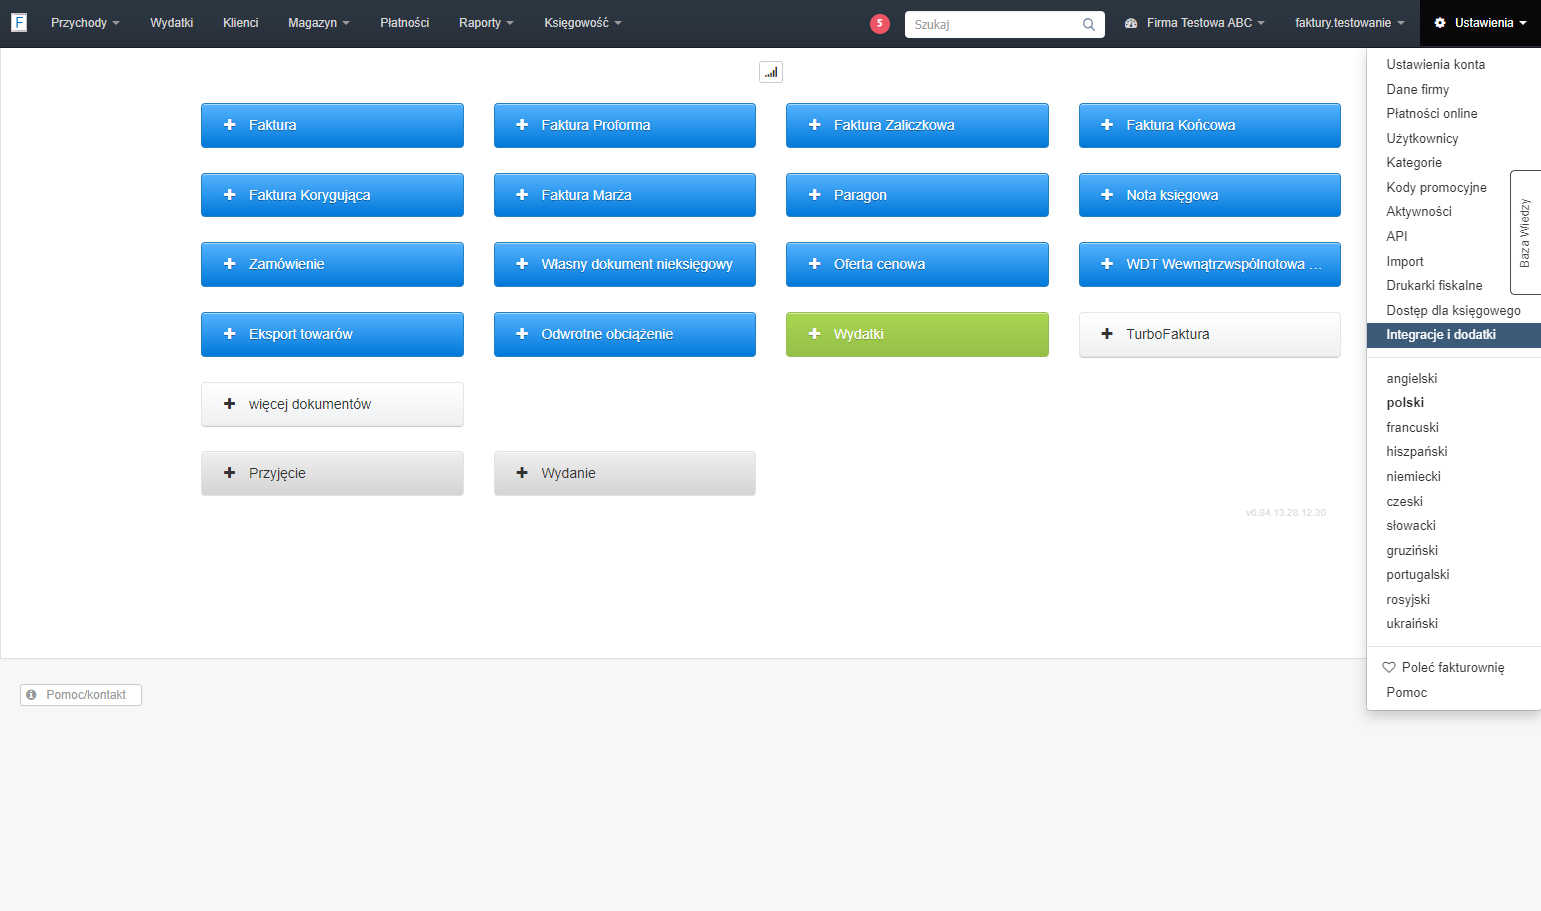
Task: Click the plus icon on więcej dokumentów
Action: (x=229, y=404)
